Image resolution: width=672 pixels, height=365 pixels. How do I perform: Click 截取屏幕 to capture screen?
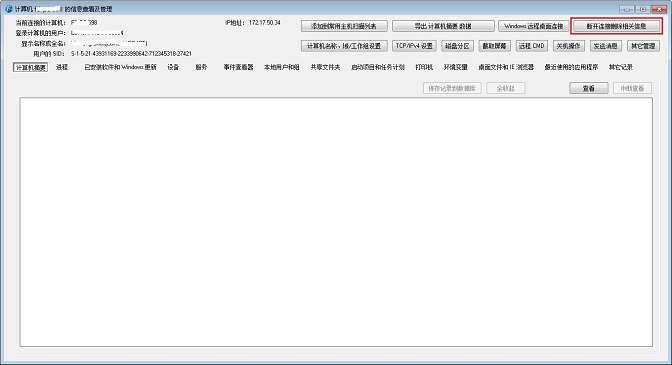tap(494, 46)
